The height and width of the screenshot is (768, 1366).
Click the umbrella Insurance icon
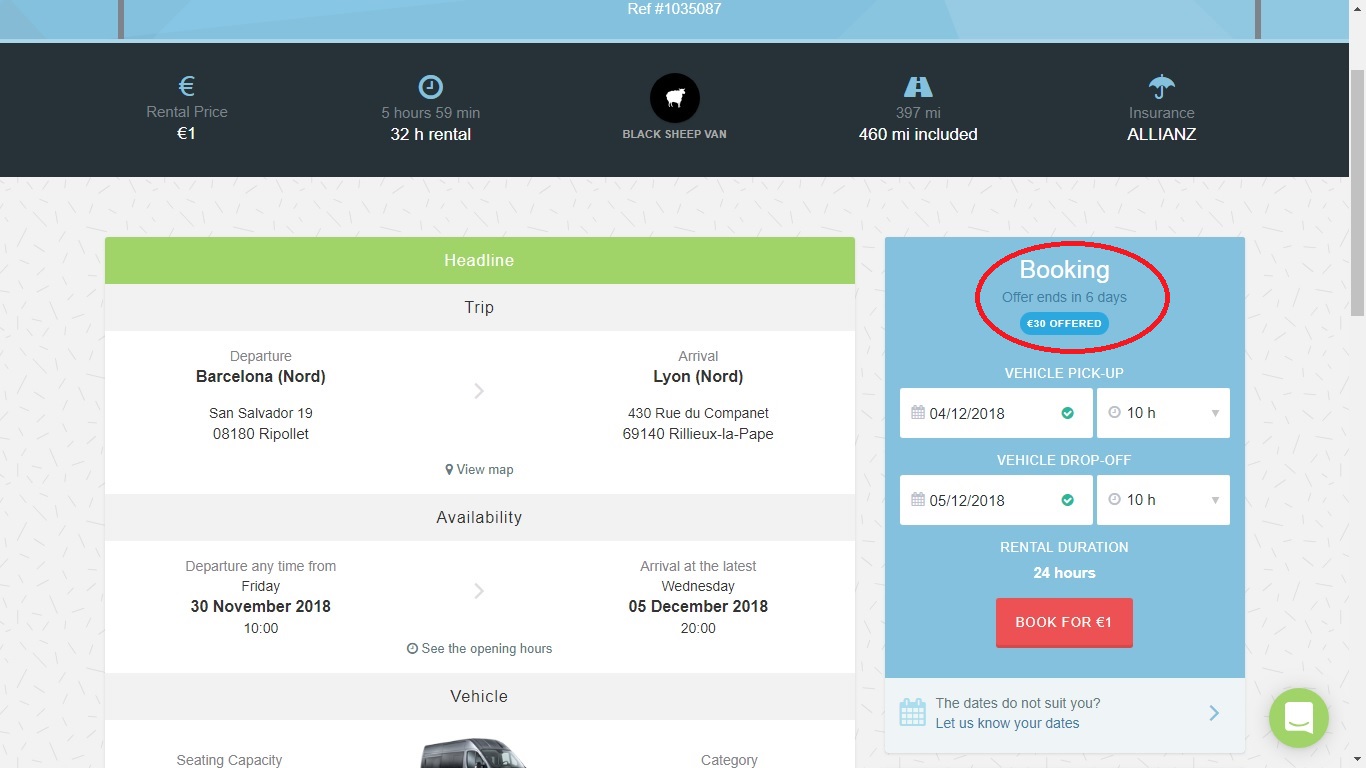coord(1161,87)
